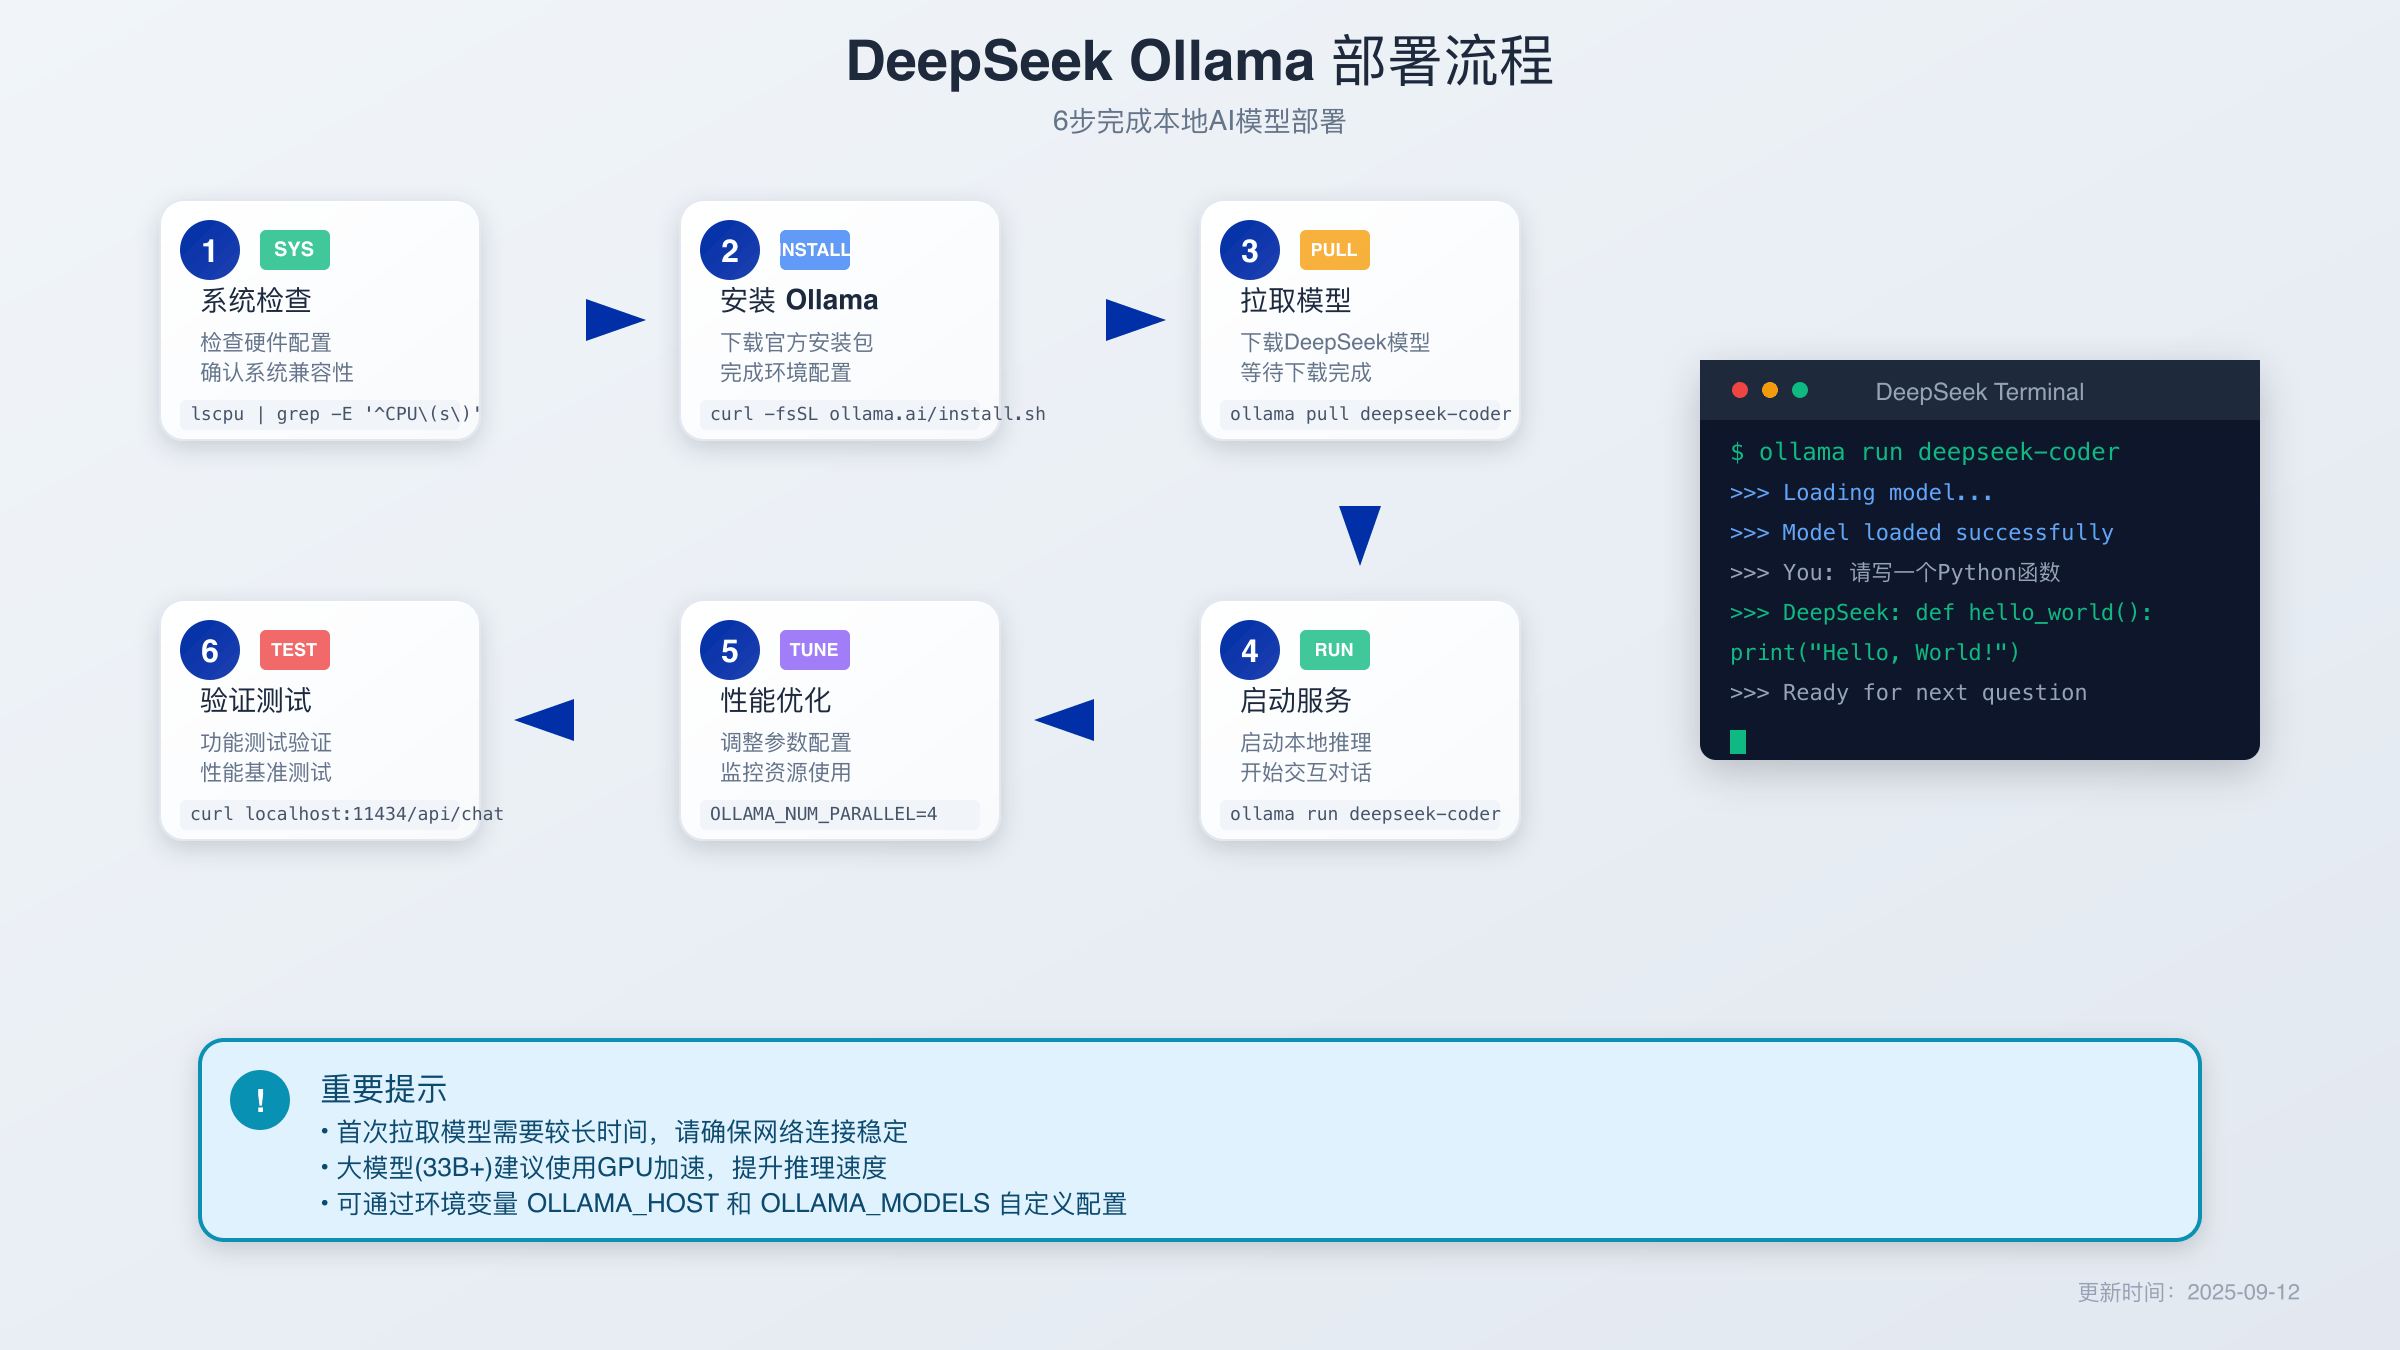
Task: Select the OLLAMA_NUM_PARALLEL=4 snippet
Action: [840, 814]
